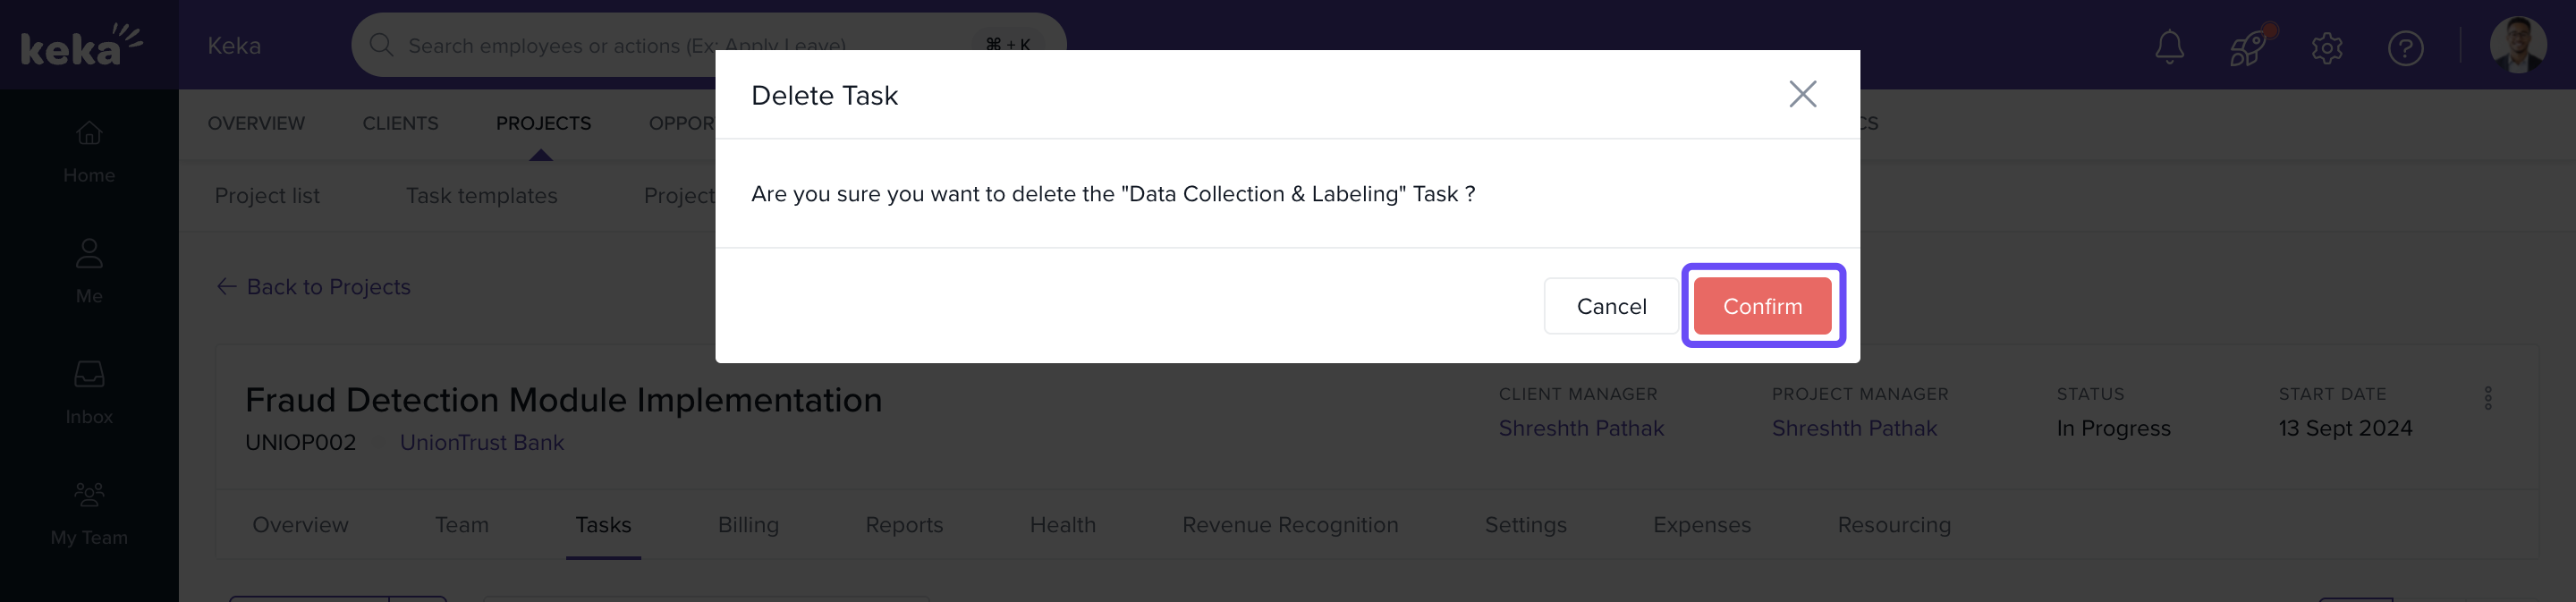Image resolution: width=2576 pixels, height=602 pixels.
Task: Open the Inbox sidebar icon
Action: coord(89,391)
